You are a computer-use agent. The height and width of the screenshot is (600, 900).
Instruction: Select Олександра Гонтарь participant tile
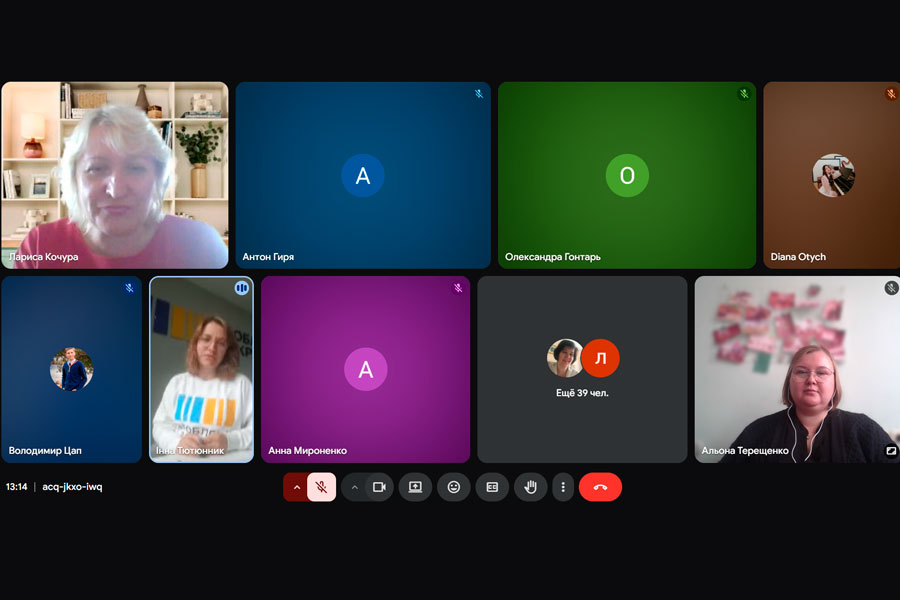pyautogui.click(x=627, y=175)
